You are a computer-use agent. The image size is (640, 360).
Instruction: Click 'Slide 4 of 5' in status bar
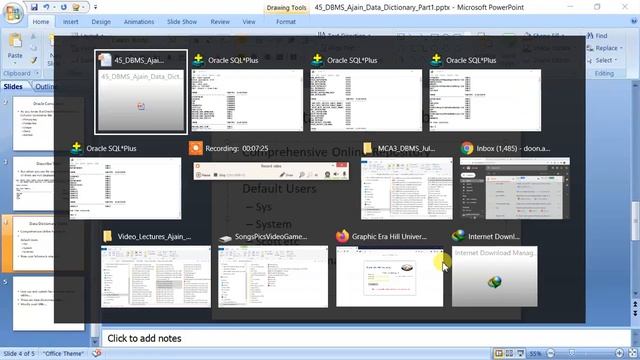(x=19, y=353)
